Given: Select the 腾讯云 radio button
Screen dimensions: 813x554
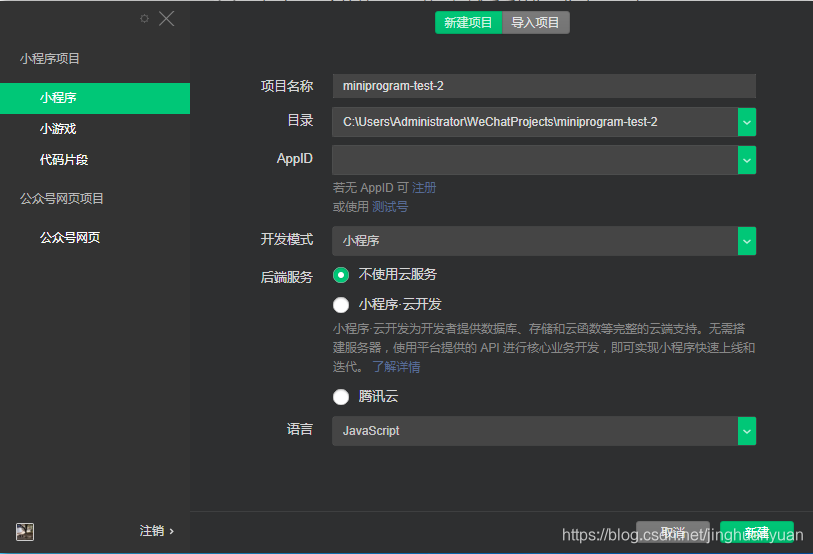Looking at the screenshot, I should (x=341, y=397).
